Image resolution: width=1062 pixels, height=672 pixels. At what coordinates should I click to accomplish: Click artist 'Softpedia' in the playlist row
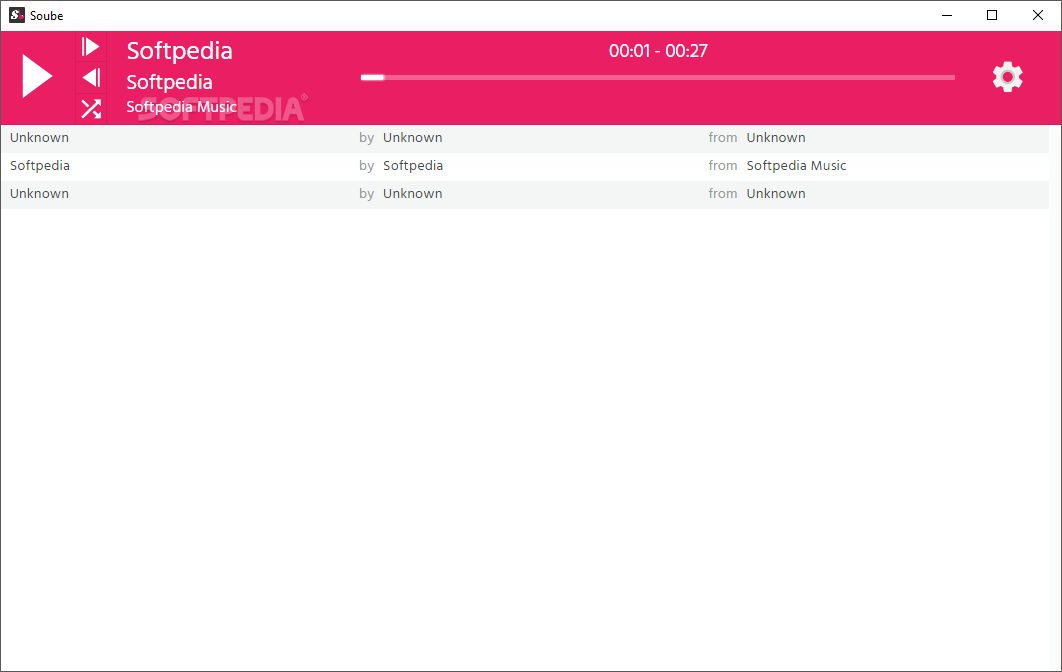412,166
